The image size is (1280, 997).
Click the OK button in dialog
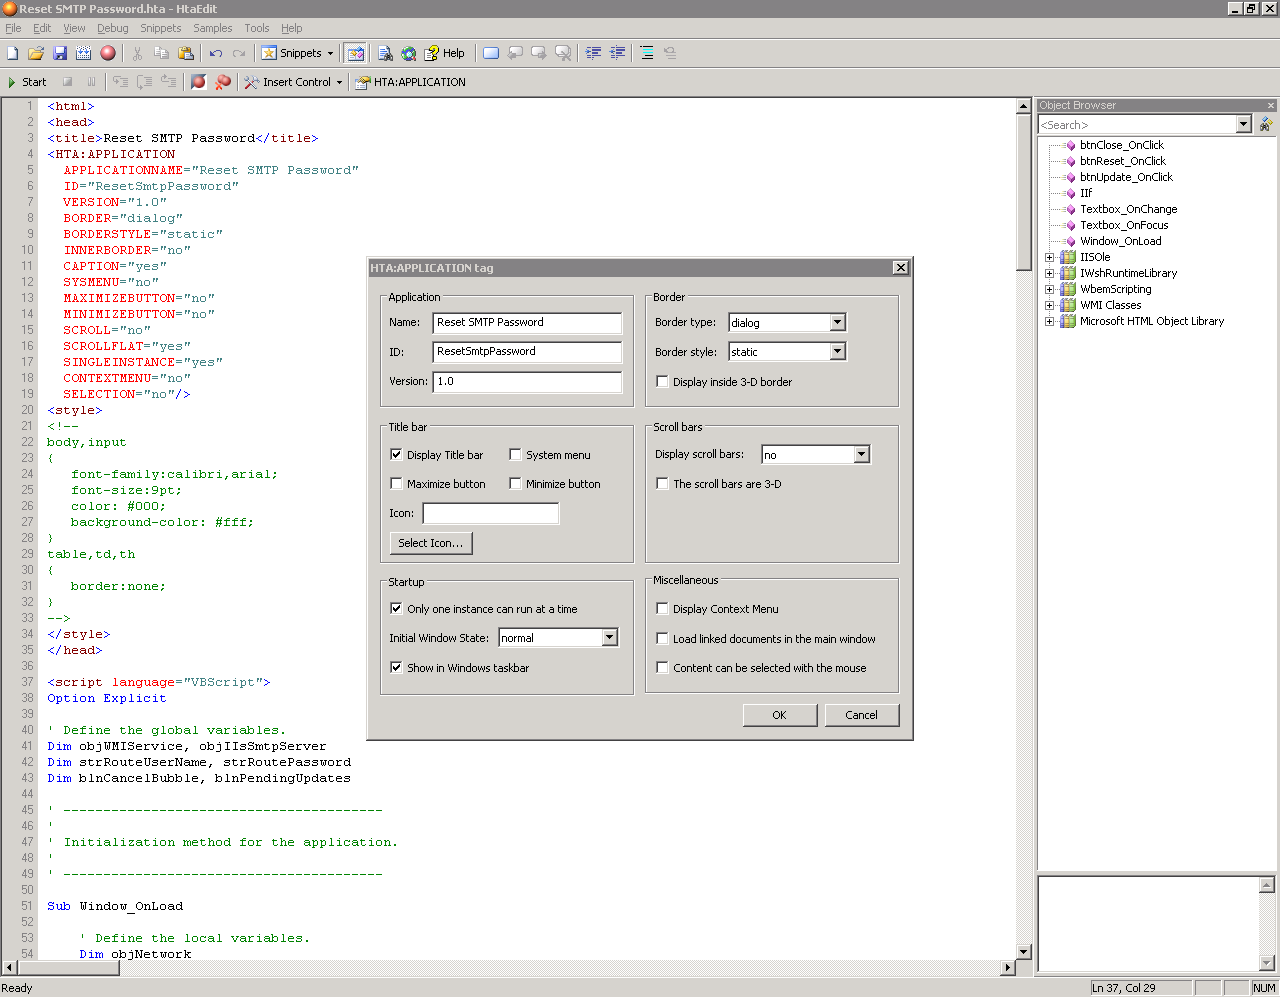click(x=779, y=715)
